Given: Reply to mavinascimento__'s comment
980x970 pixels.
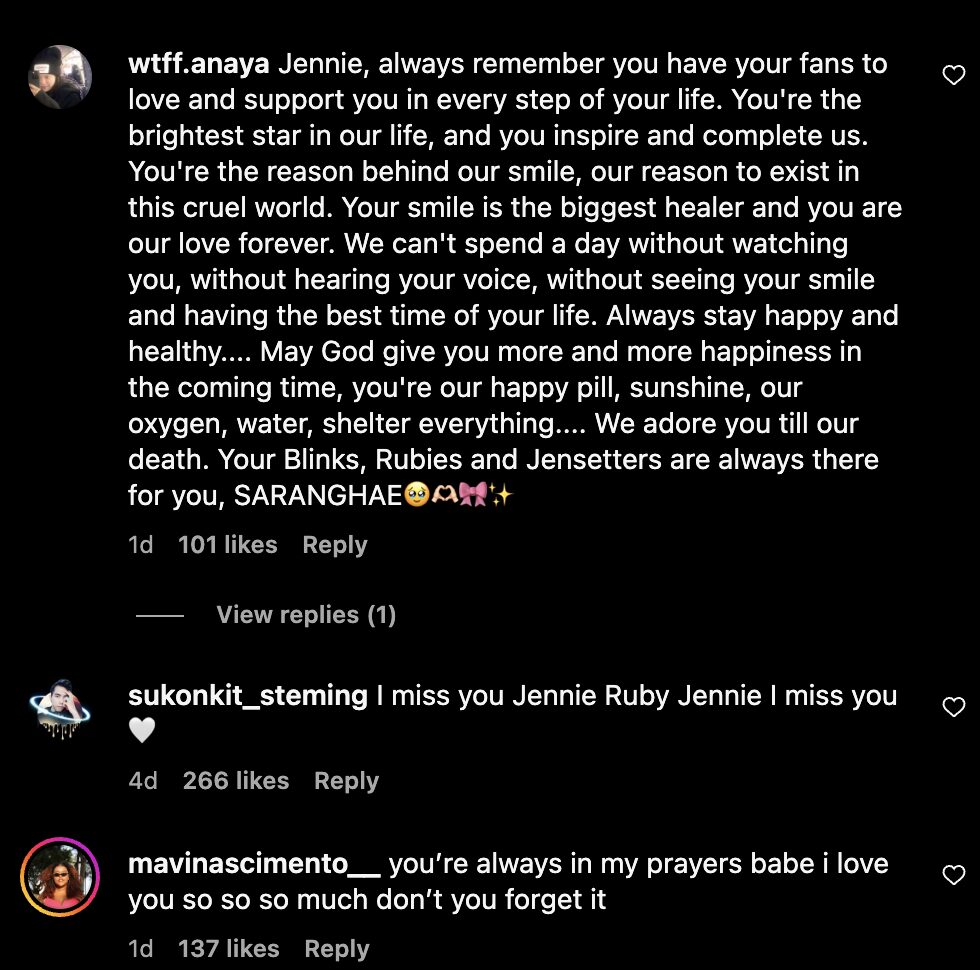Looking at the screenshot, I should 337,949.
